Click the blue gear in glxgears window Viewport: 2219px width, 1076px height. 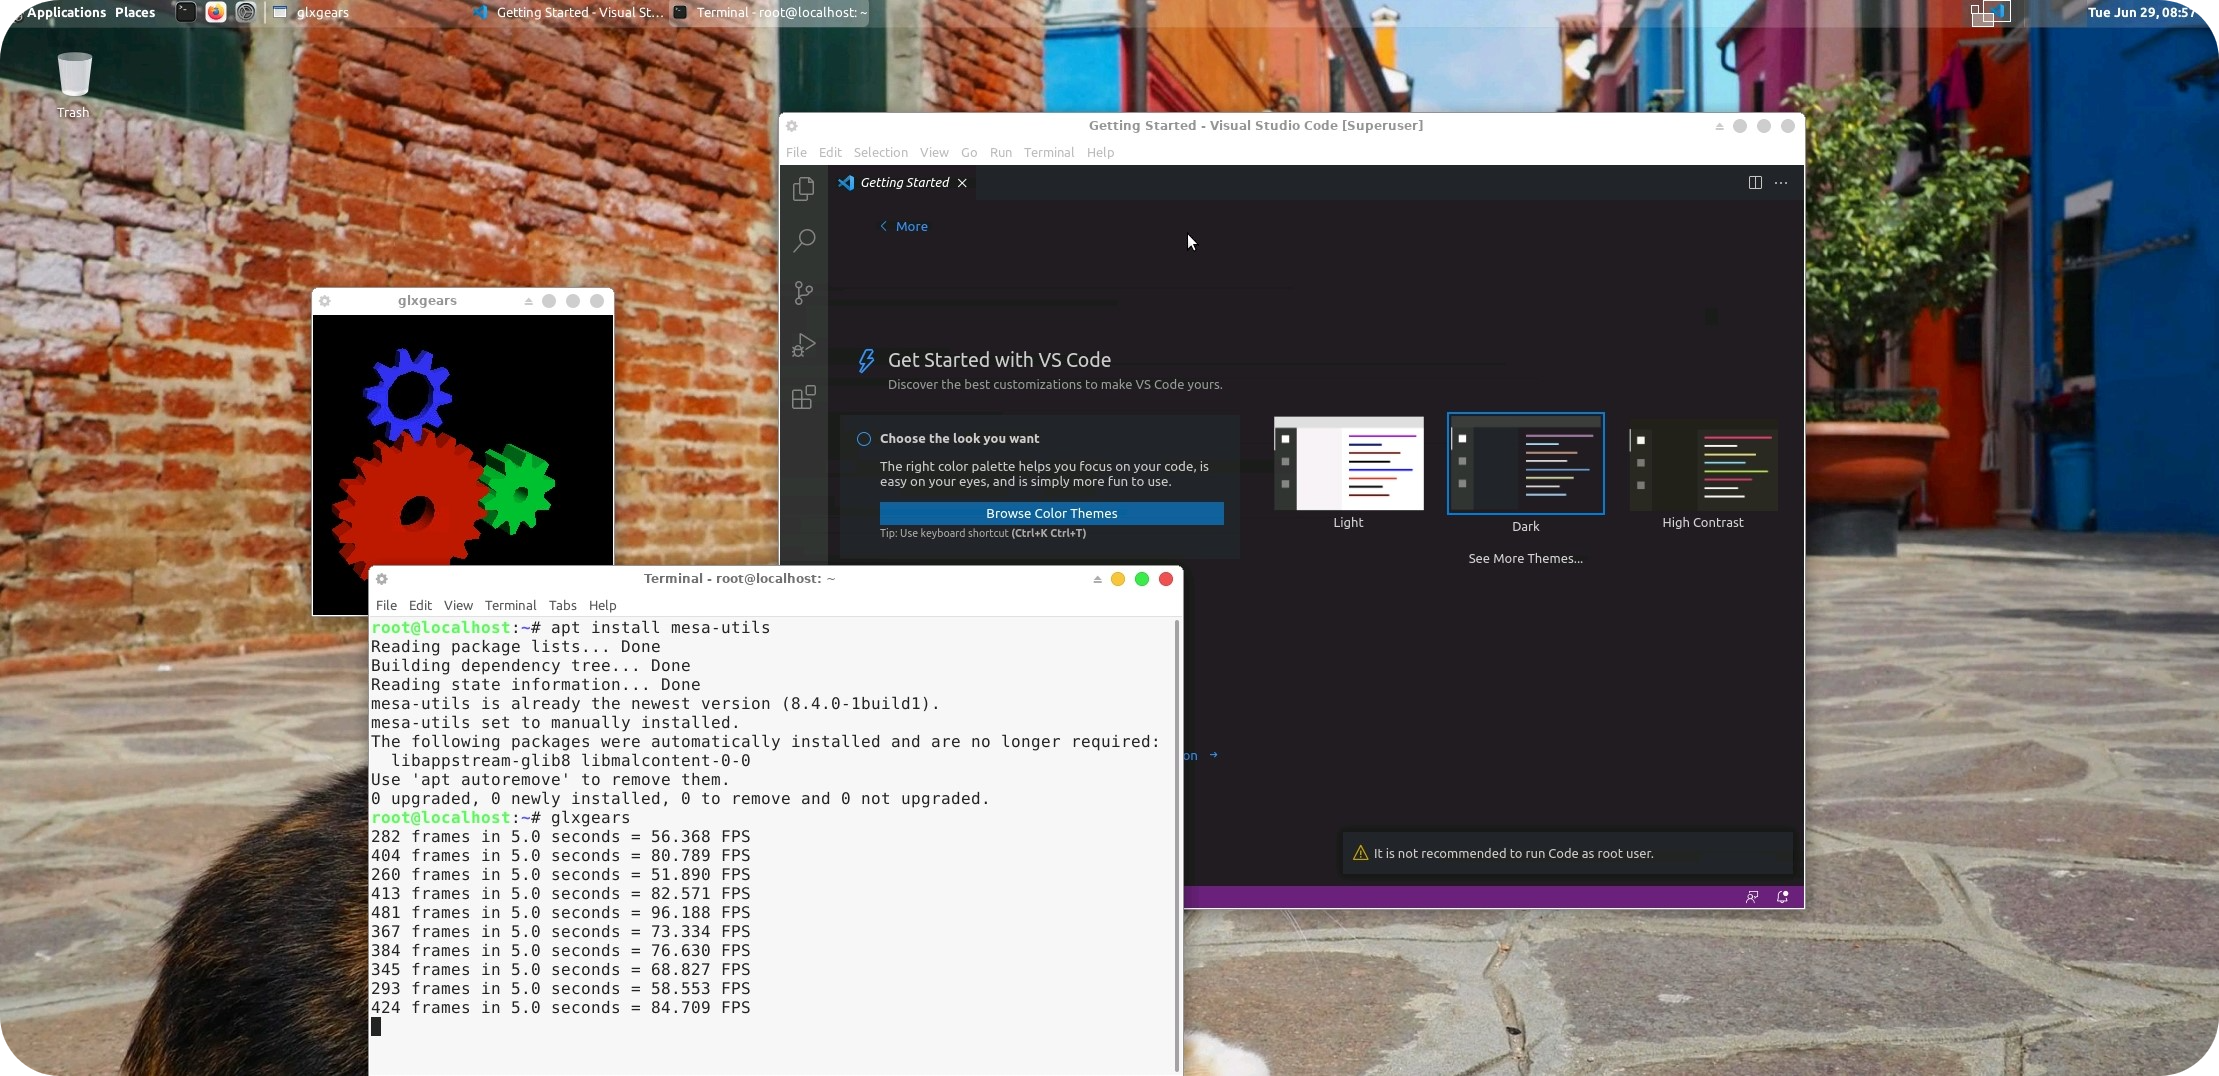[x=407, y=395]
